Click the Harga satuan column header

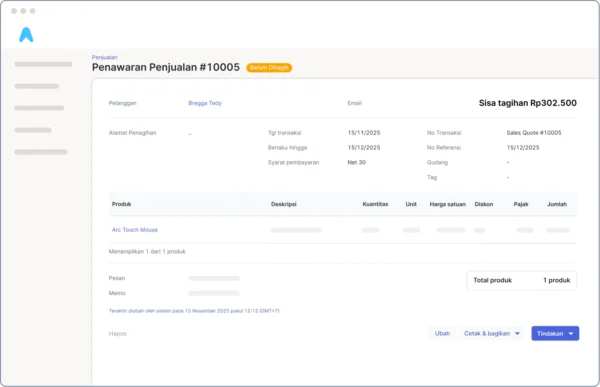click(448, 204)
